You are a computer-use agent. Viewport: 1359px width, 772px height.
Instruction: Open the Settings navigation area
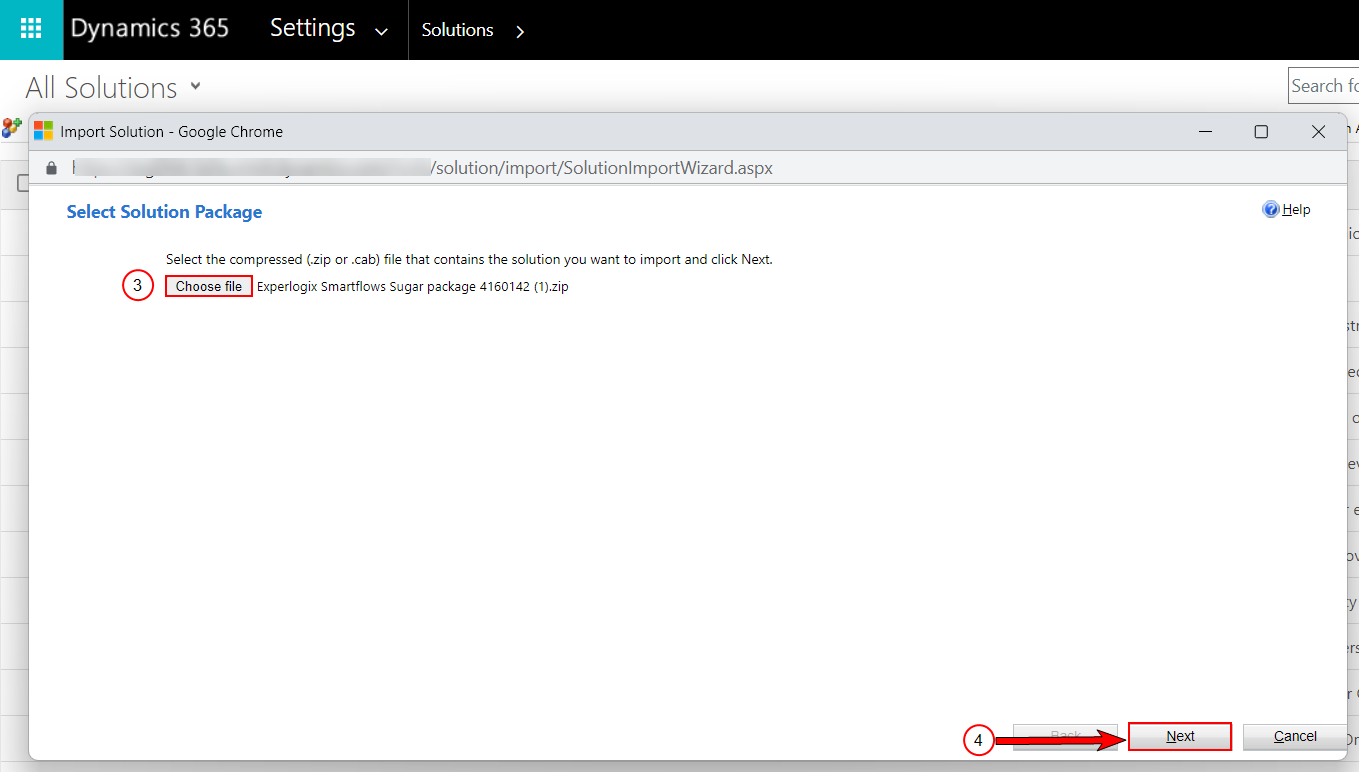[312, 29]
